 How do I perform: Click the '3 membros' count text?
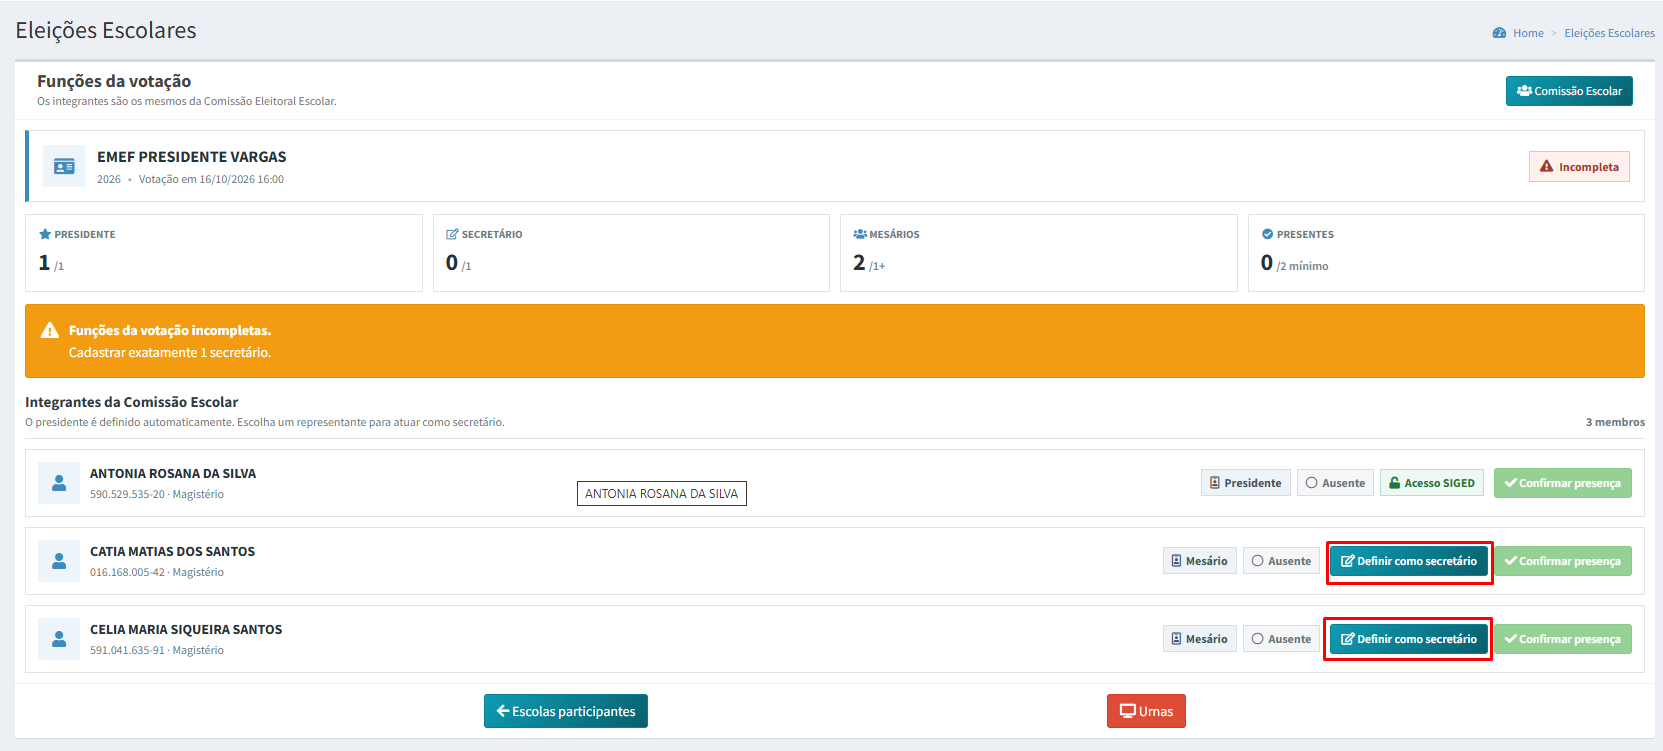[1615, 422]
